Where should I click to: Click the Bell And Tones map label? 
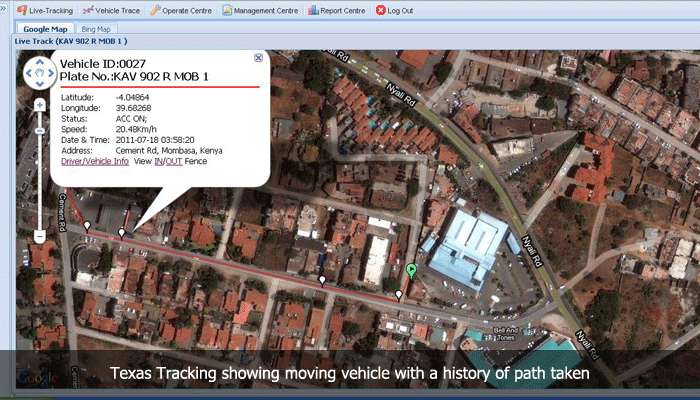click(506, 334)
